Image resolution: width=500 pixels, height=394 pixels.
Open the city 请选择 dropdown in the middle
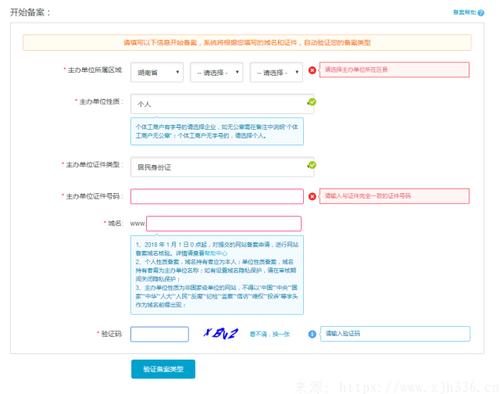click(x=217, y=72)
